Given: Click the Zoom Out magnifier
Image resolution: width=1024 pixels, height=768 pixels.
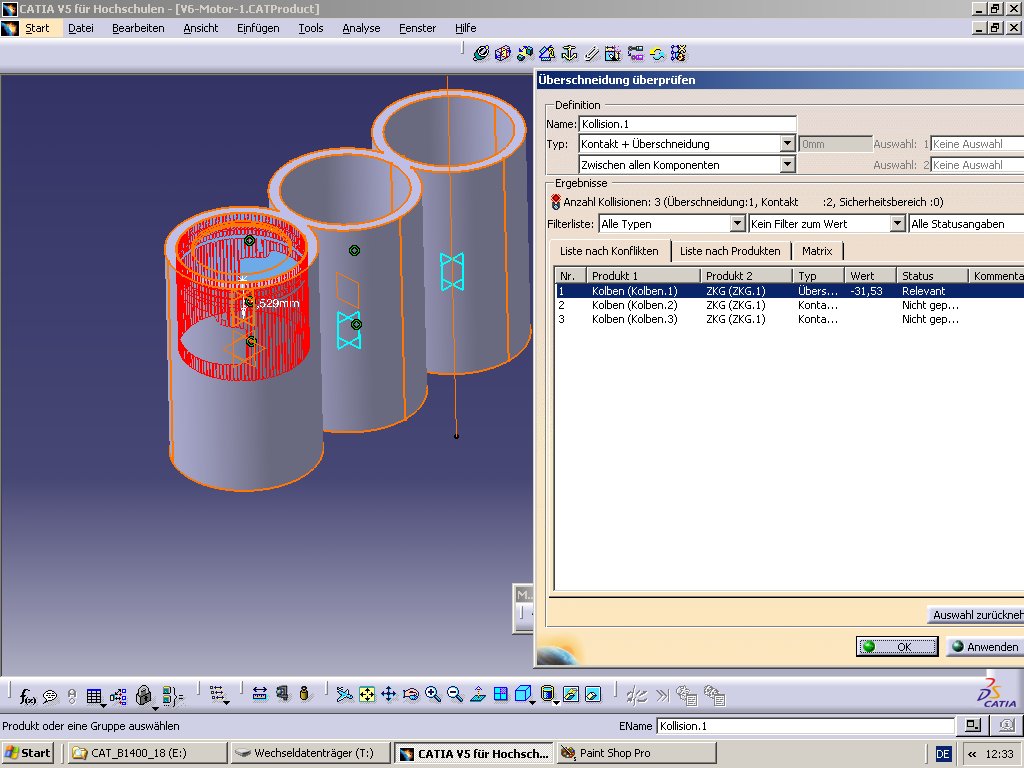Looking at the screenshot, I should click(x=455, y=694).
